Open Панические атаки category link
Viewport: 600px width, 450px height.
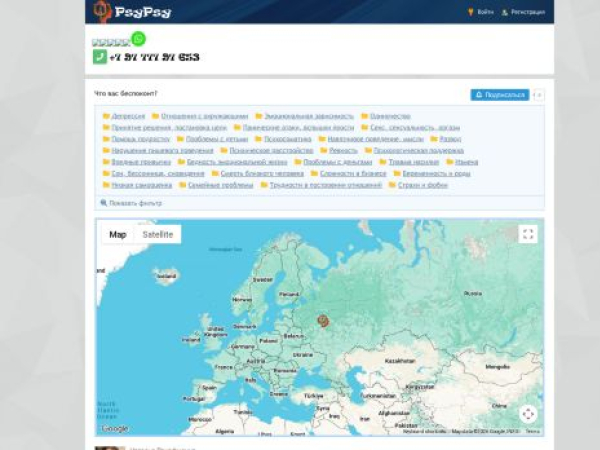point(298,127)
